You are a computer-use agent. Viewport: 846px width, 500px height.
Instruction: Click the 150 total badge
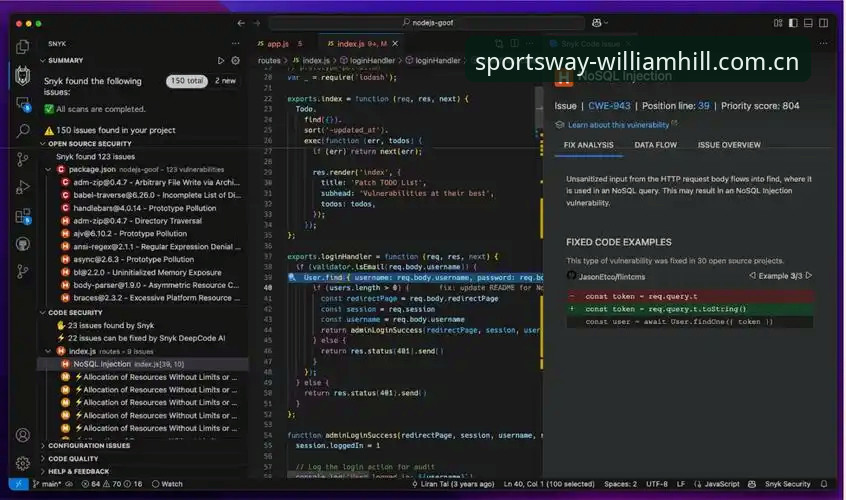coord(187,81)
